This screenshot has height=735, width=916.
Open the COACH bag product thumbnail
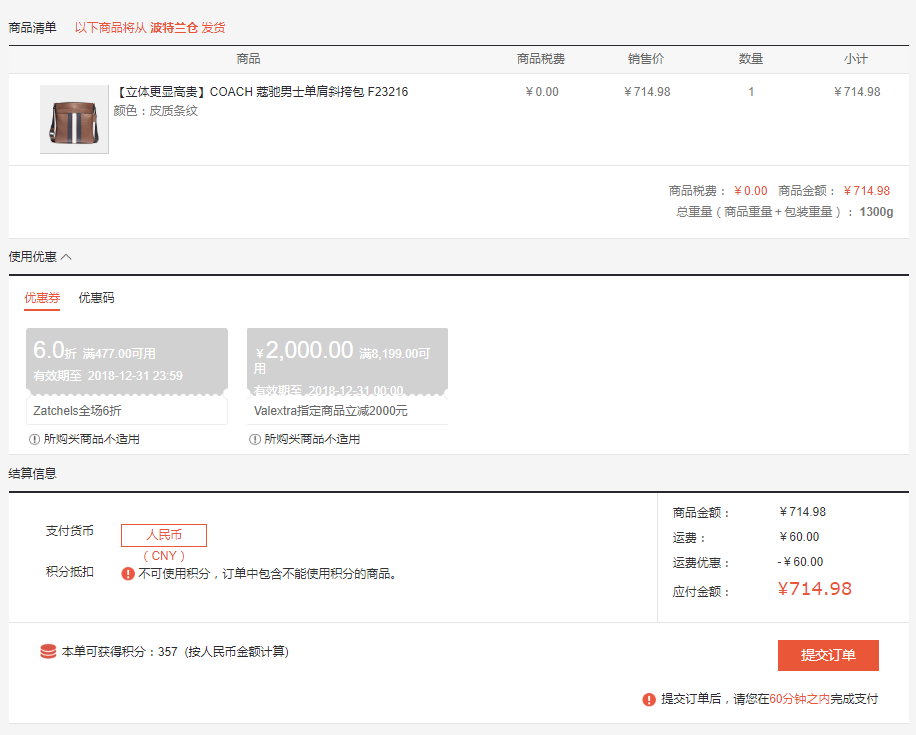pos(74,119)
